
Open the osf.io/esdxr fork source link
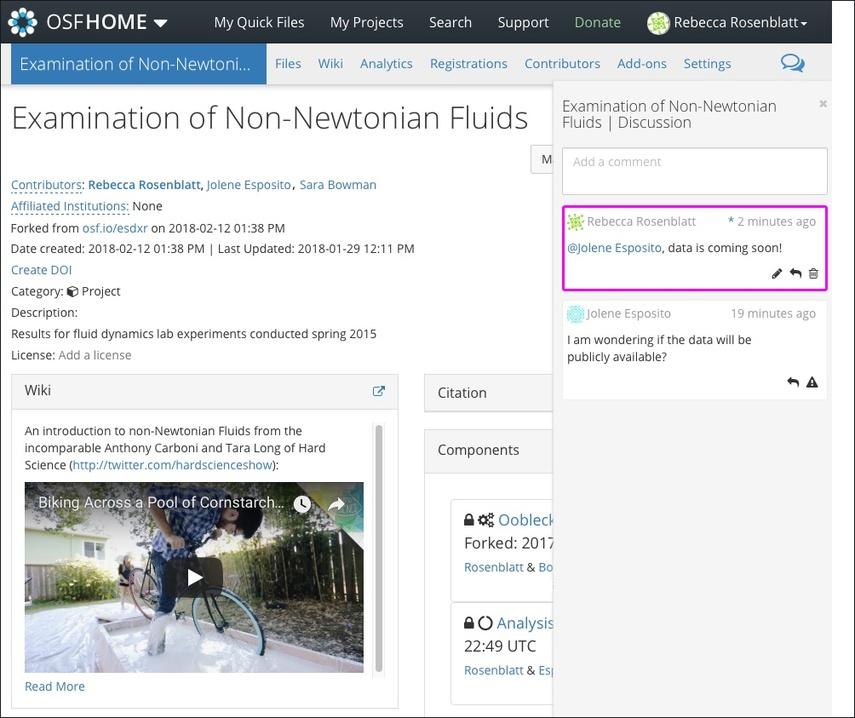pyautogui.click(x=115, y=228)
